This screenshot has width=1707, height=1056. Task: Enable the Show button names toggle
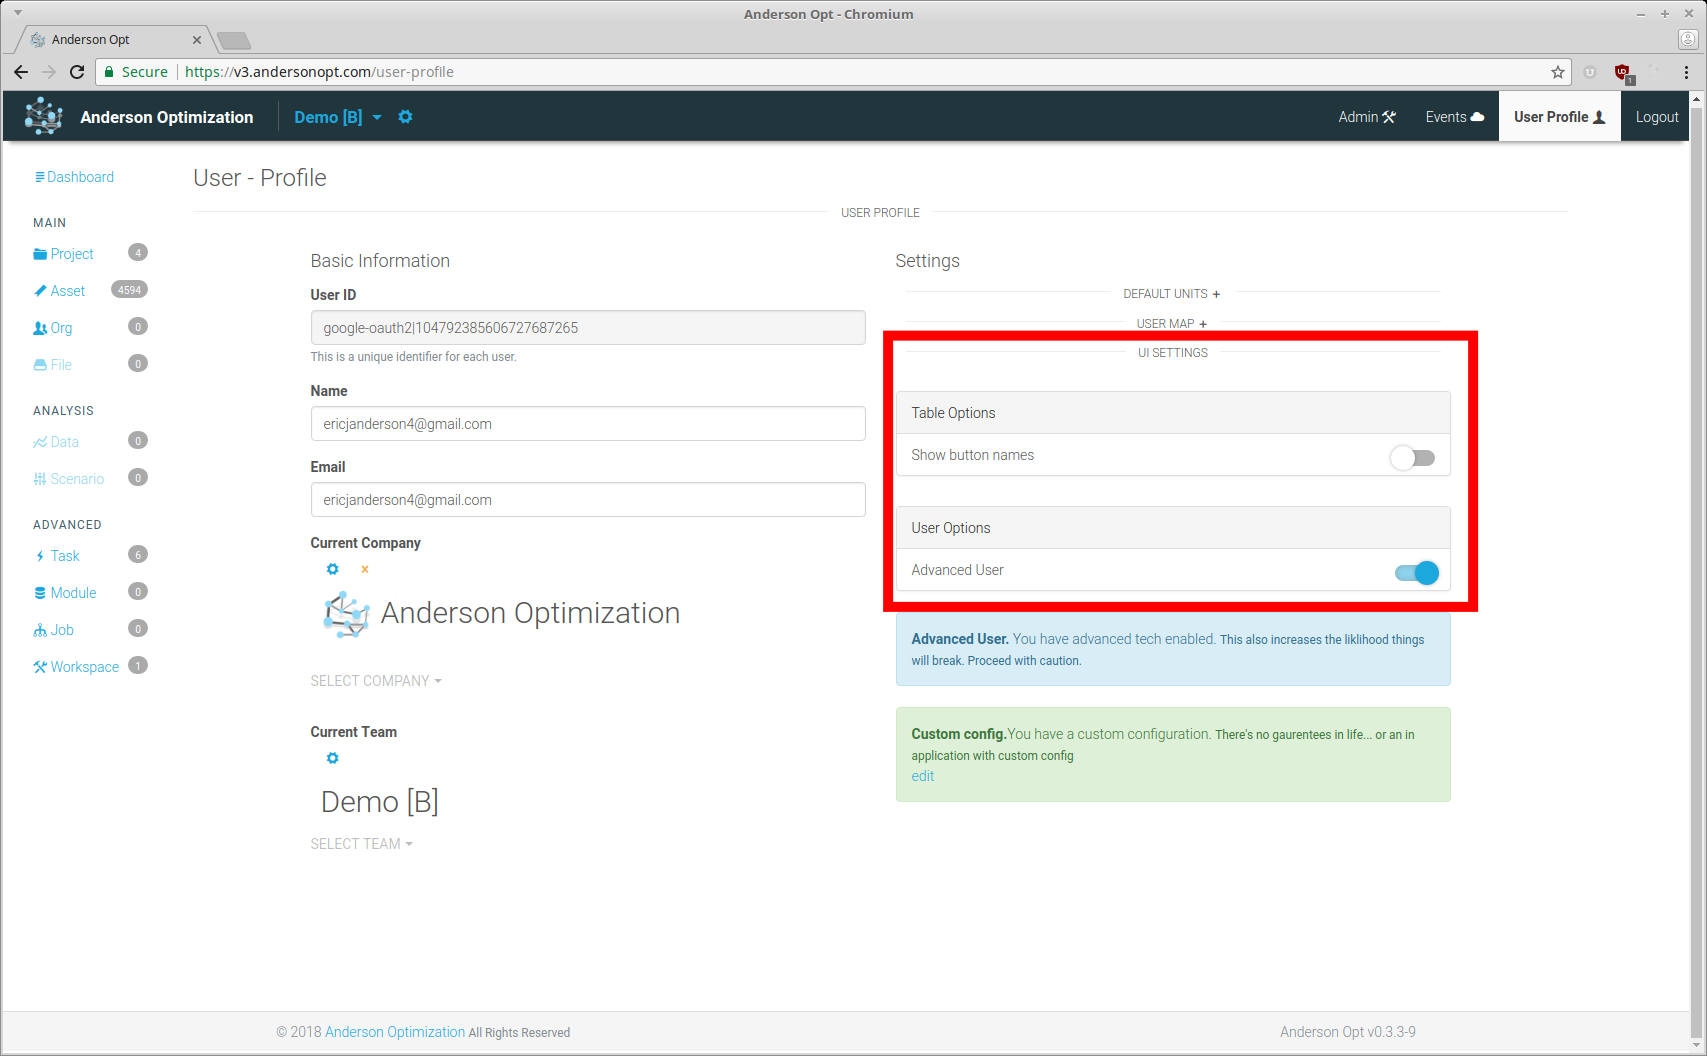[1412, 457]
